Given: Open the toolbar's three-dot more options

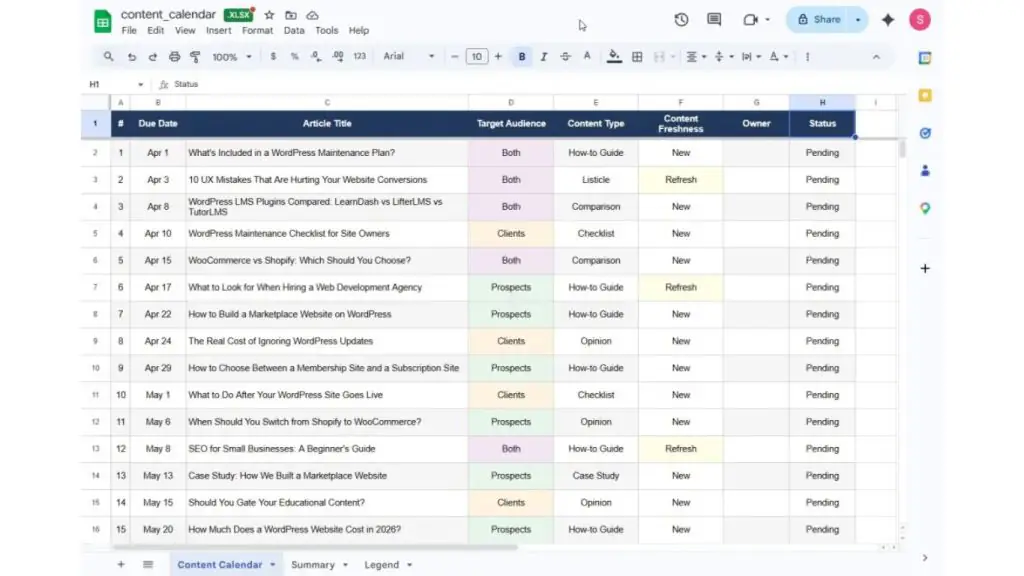Looking at the screenshot, I should [x=808, y=57].
